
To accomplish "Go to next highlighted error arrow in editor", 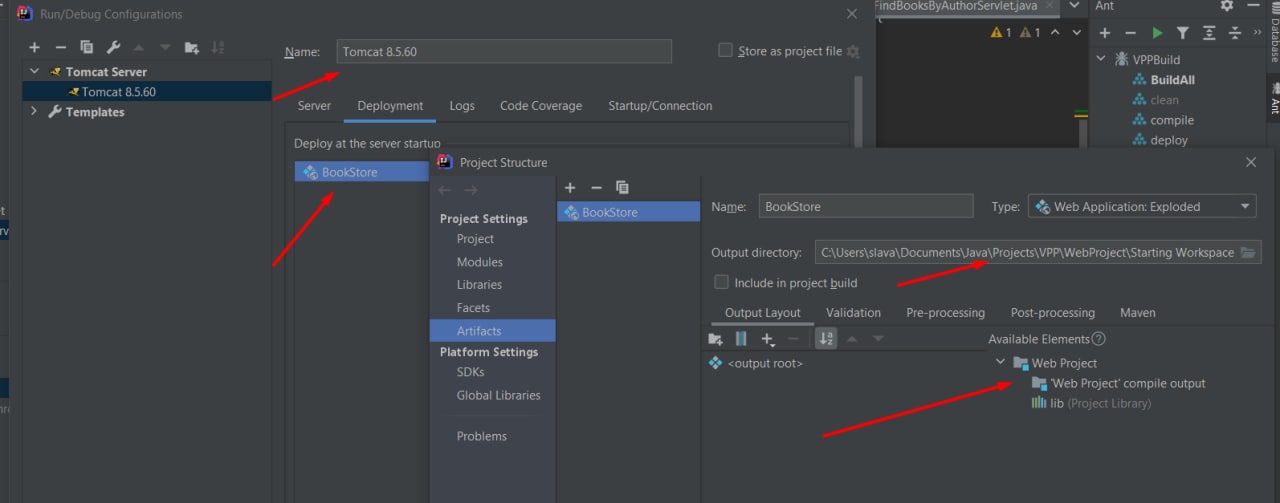I will tap(1076, 33).
